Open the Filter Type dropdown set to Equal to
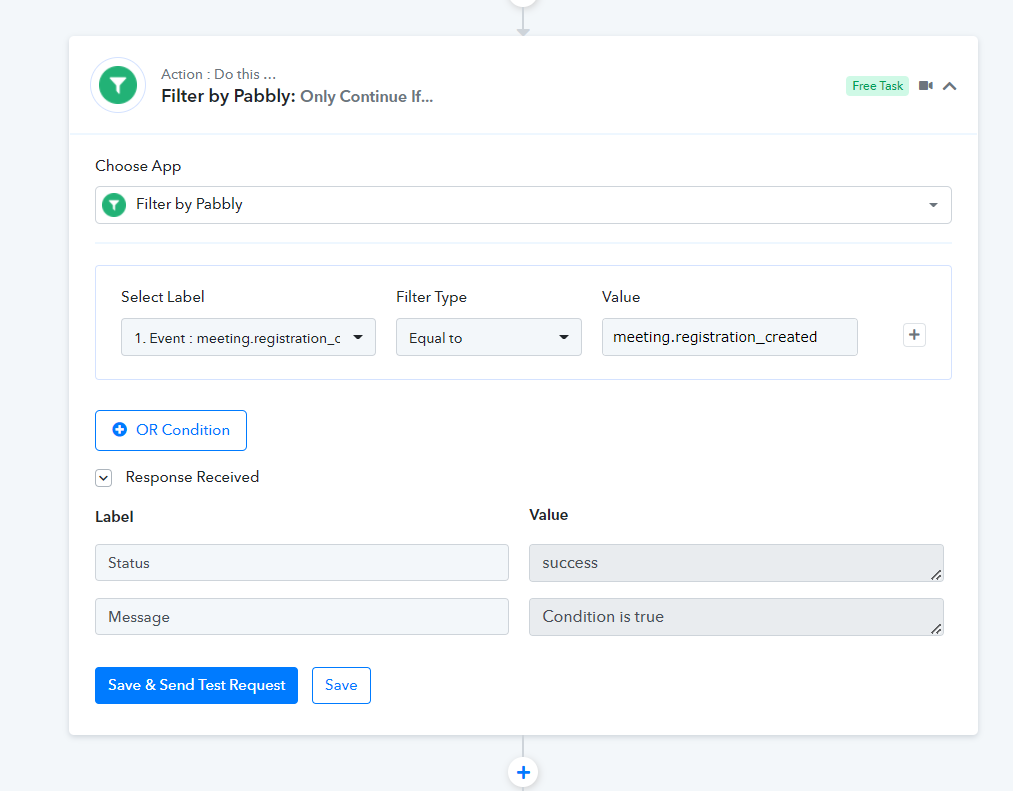 tap(488, 337)
